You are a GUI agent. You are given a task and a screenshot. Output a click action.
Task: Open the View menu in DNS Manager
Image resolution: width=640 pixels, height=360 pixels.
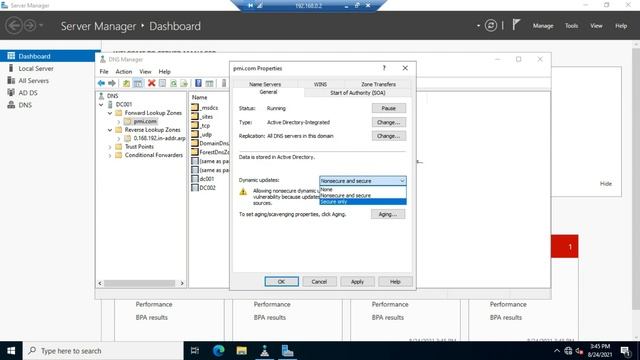click(x=145, y=71)
